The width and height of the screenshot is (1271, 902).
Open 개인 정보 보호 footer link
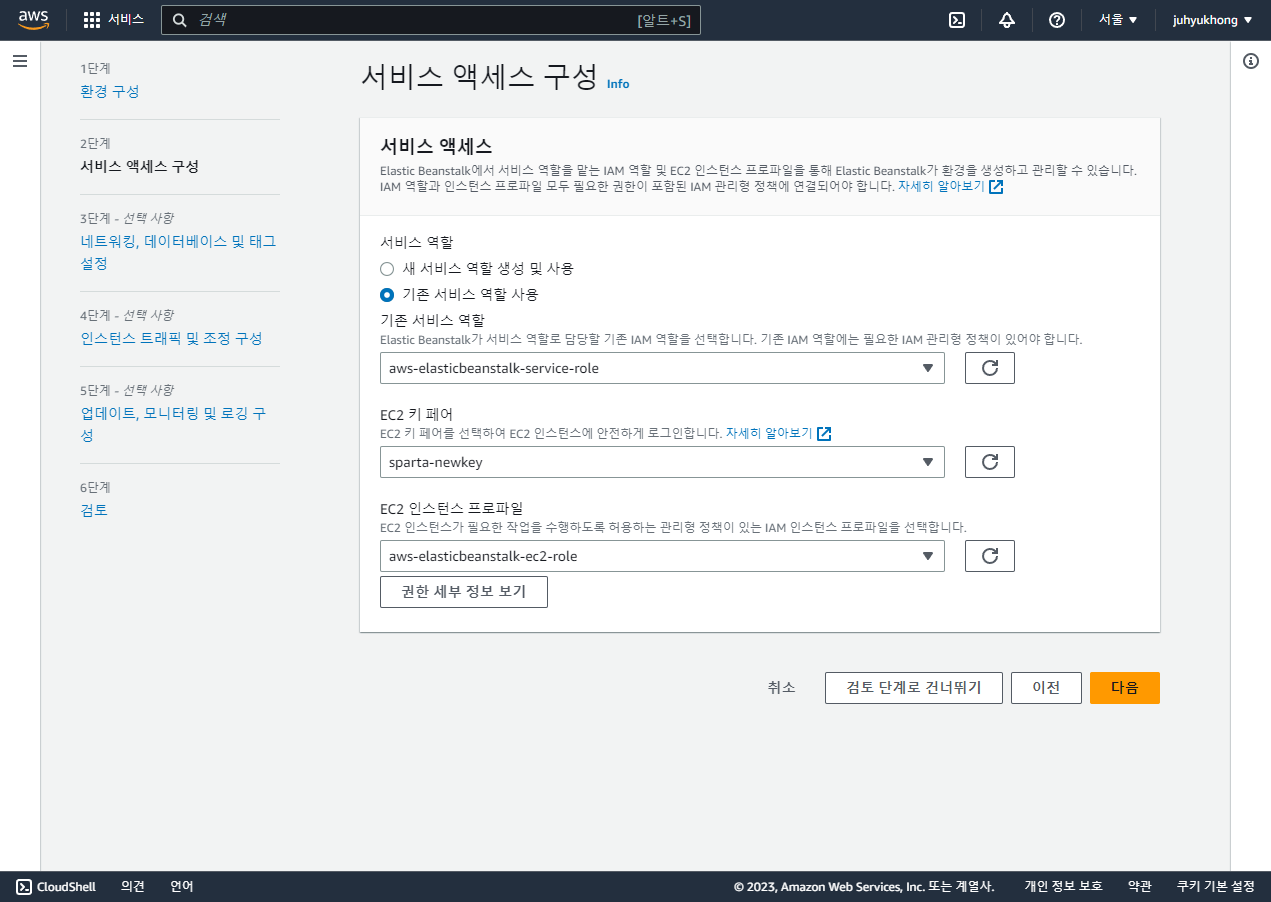[x=1063, y=886]
